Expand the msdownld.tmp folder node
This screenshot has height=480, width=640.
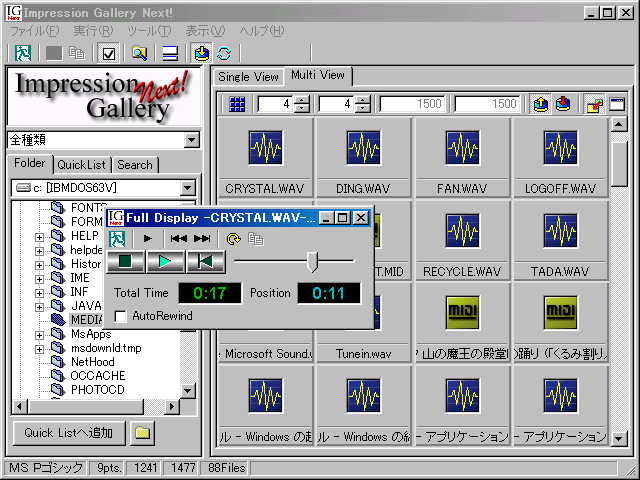39,349
